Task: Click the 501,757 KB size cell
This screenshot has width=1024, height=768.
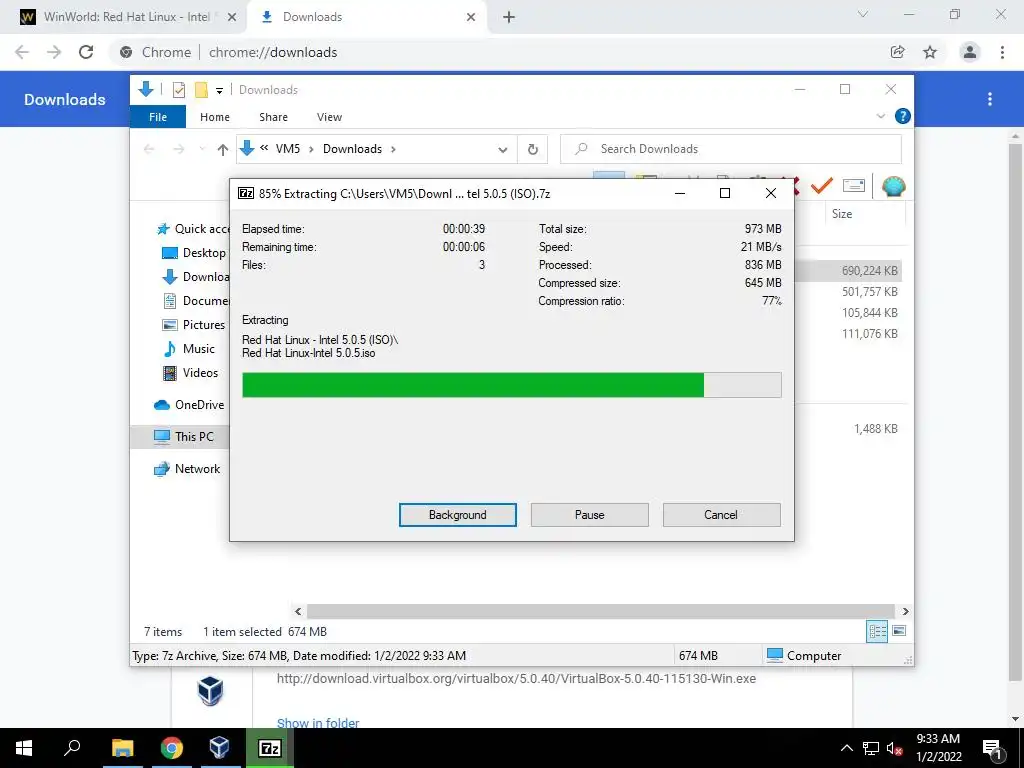Action: [x=869, y=291]
